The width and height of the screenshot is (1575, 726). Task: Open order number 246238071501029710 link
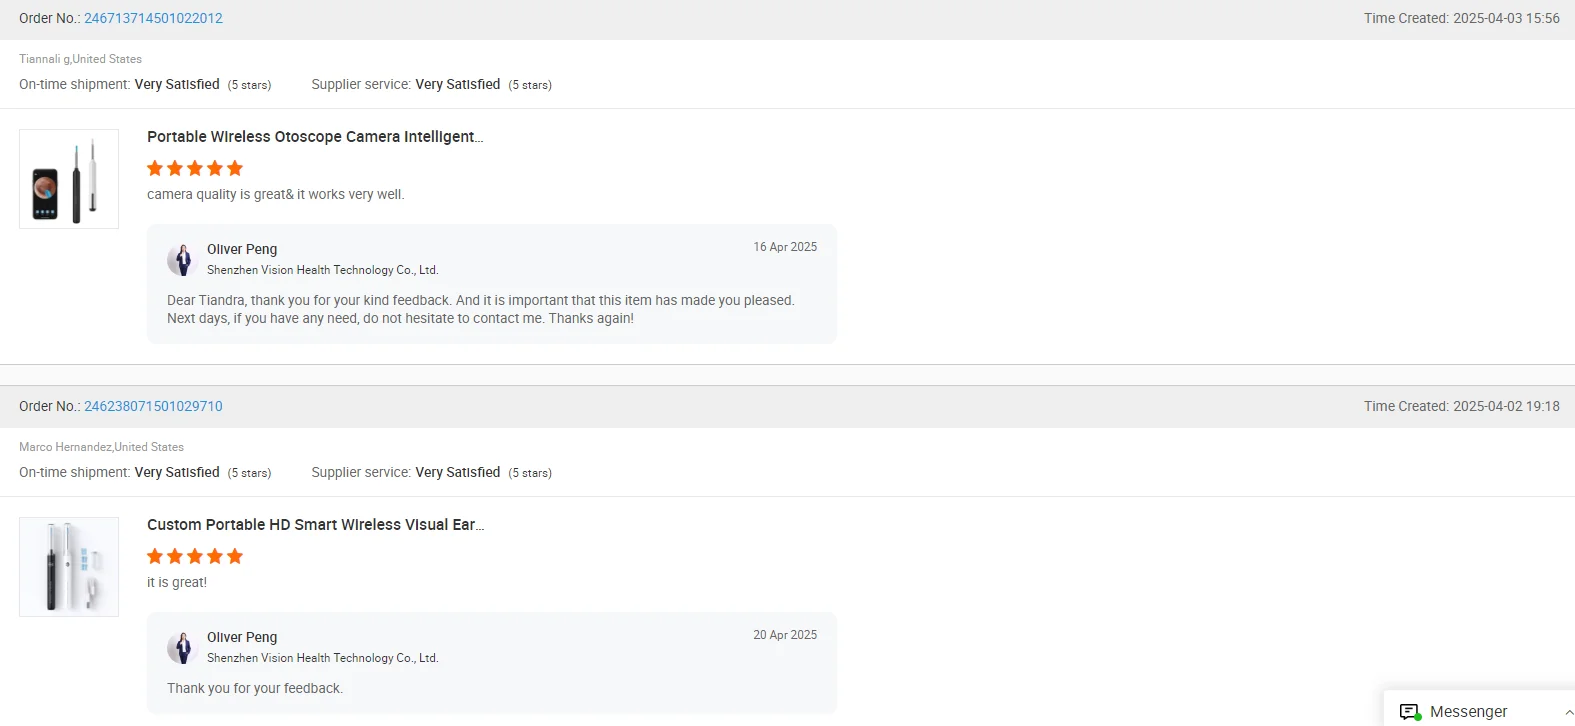click(153, 406)
